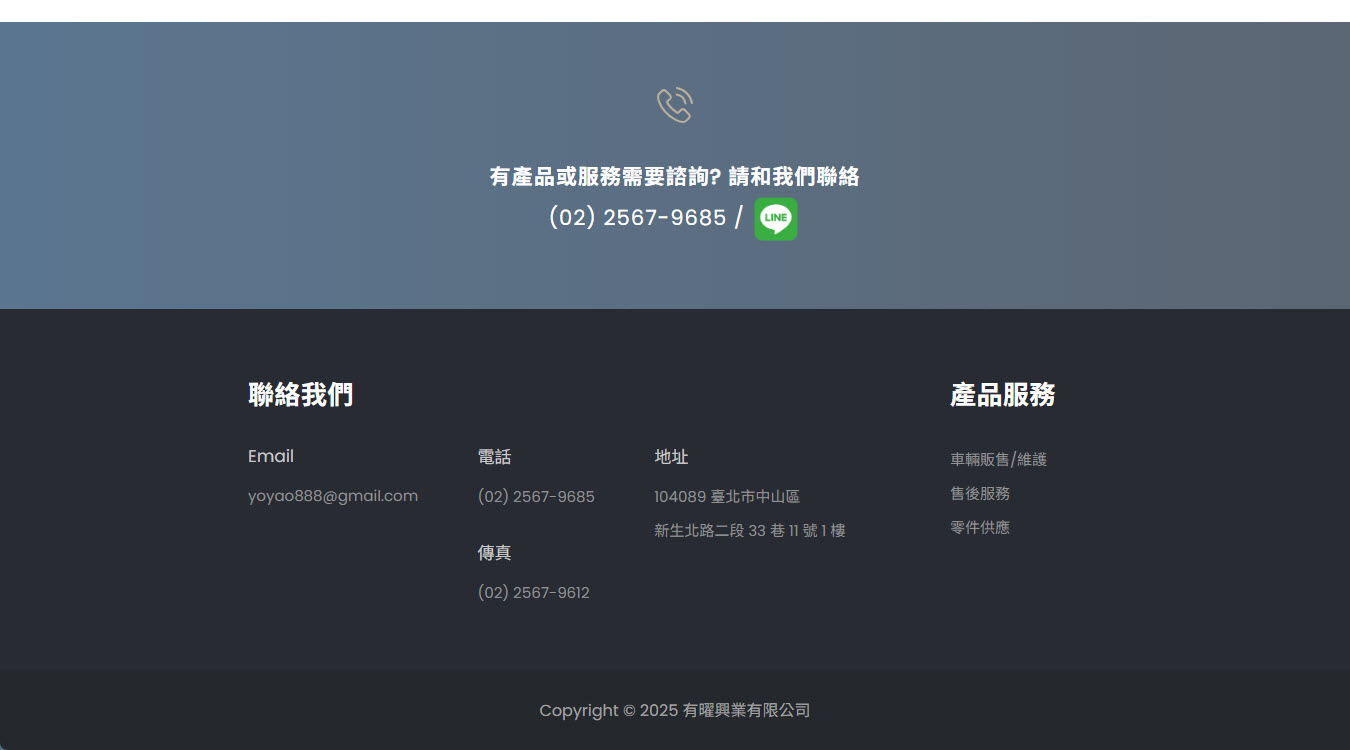This screenshot has height=750, width=1350.
Task: Click the address line 104089 臺北市中山區
Action: click(726, 497)
